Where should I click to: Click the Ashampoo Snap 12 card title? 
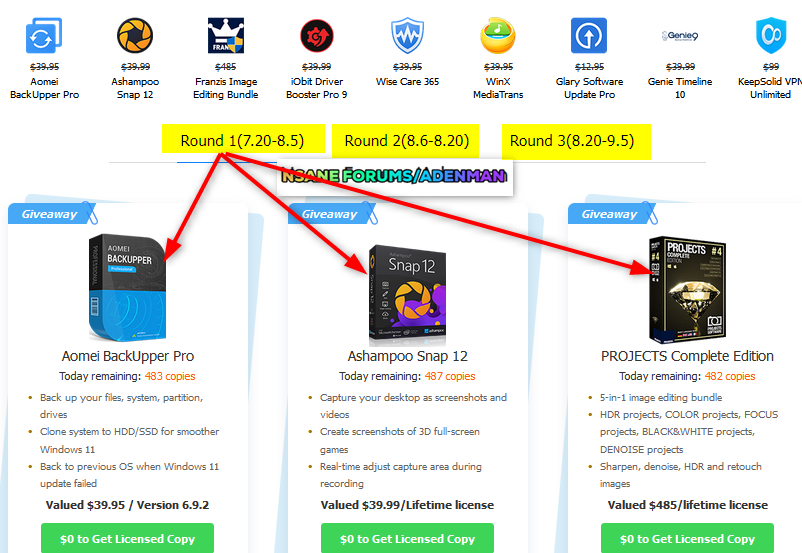point(408,356)
